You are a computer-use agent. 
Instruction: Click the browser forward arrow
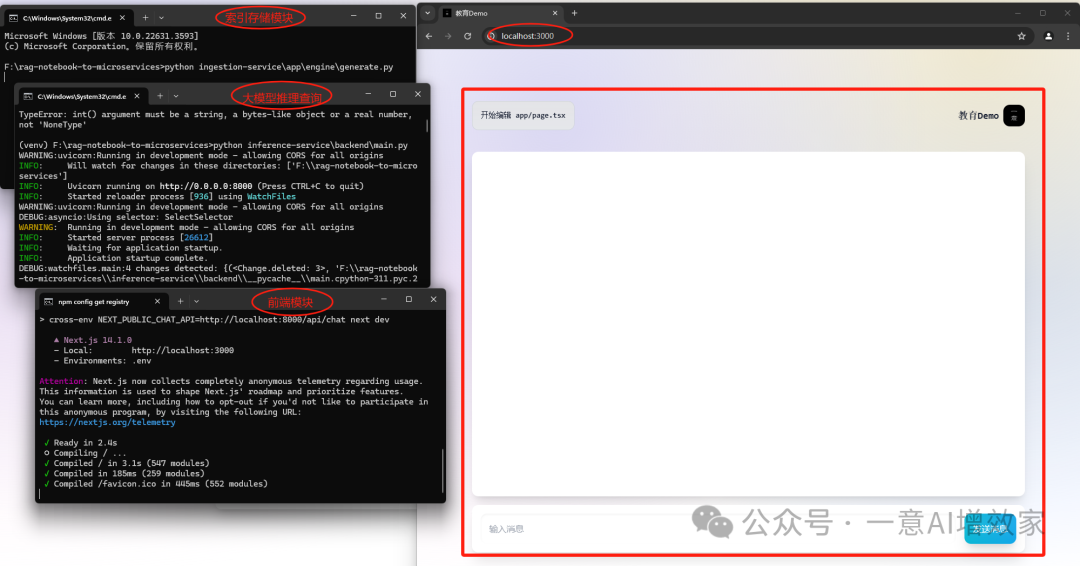coord(448,36)
